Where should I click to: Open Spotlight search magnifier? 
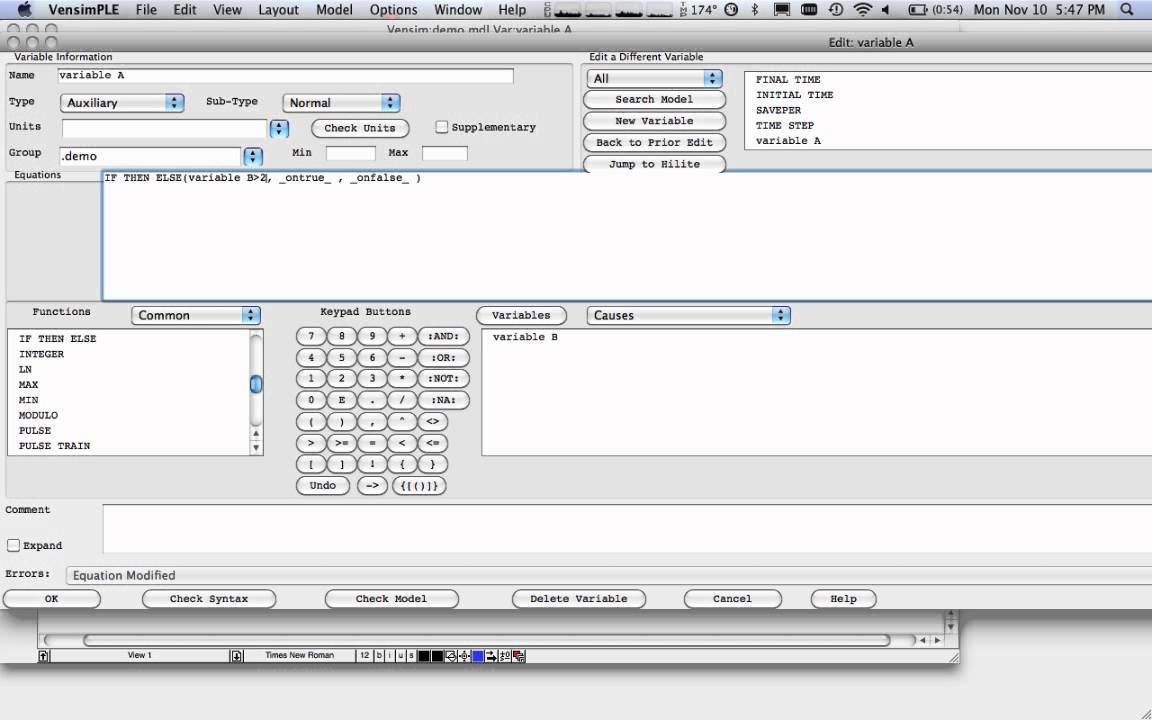coord(1126,10)
